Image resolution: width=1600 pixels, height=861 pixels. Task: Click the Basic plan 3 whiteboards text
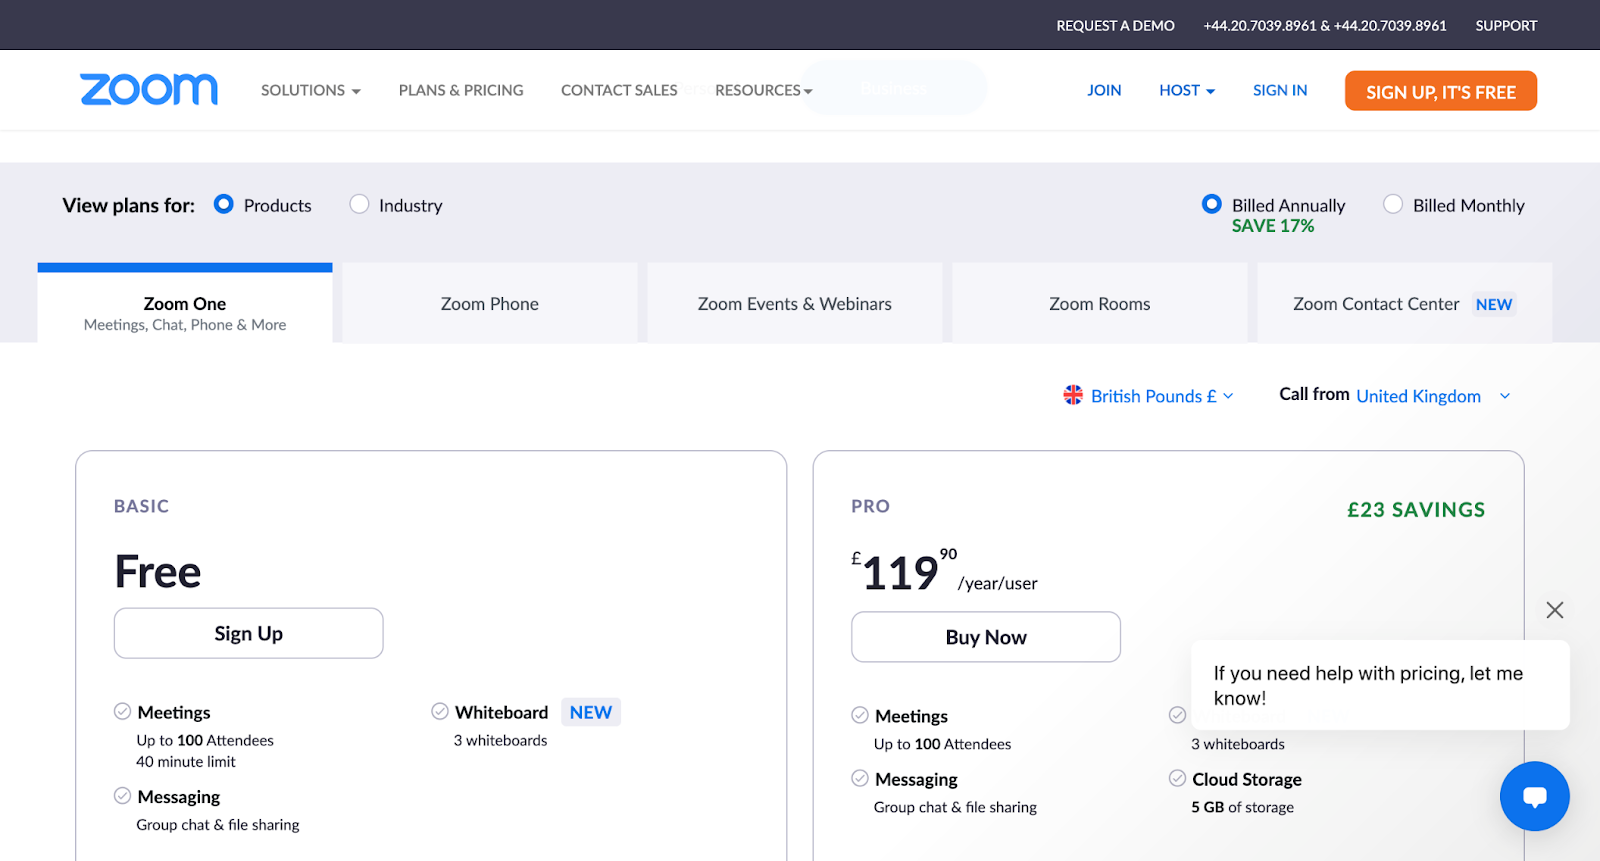coord(500,741)
